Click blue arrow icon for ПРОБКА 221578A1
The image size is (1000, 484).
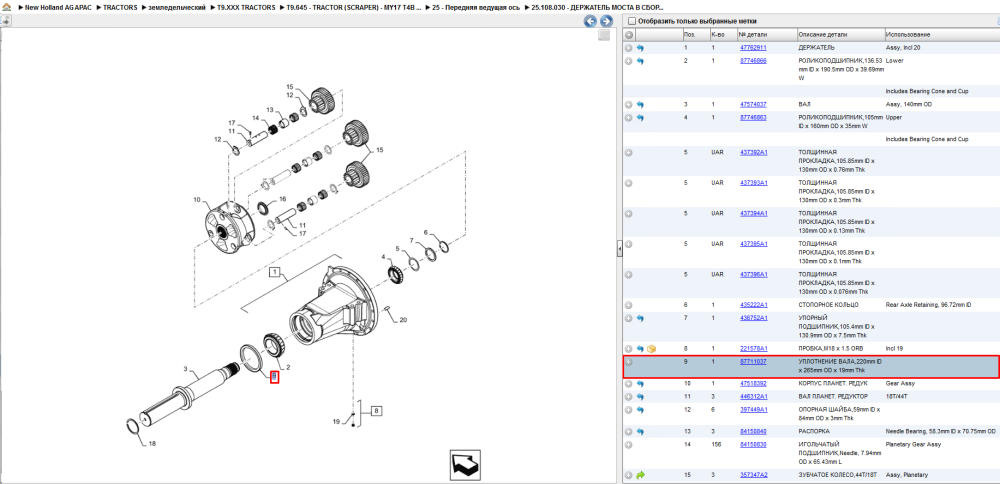[640, 349]
